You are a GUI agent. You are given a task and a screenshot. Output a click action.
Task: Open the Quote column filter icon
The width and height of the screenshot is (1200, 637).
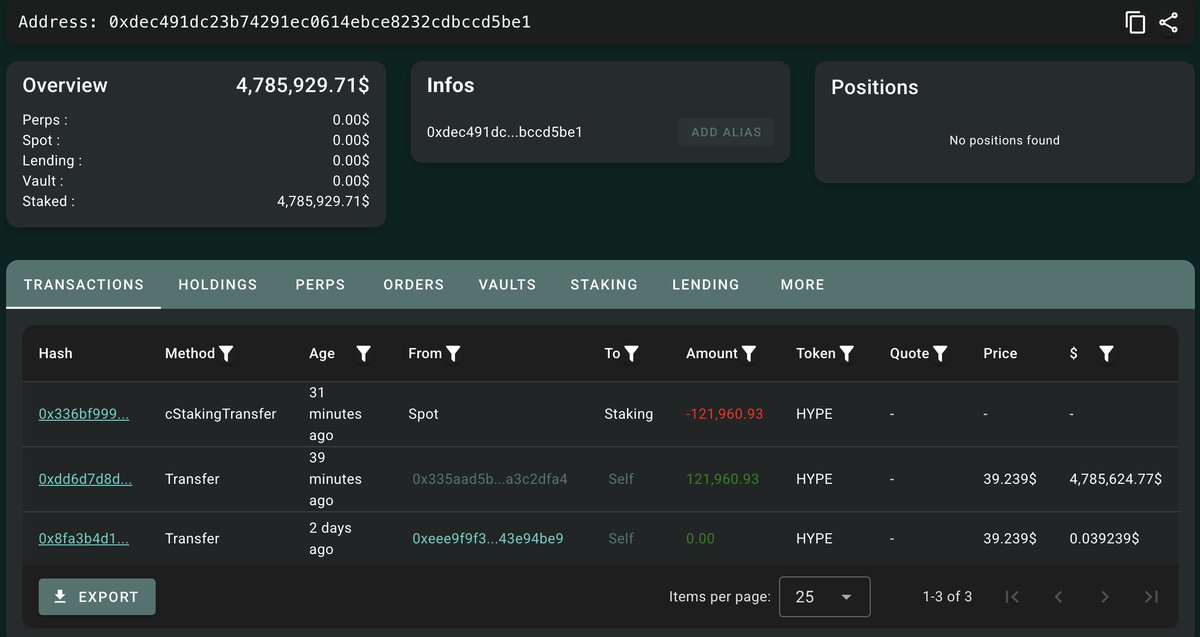tap(940, 353)
